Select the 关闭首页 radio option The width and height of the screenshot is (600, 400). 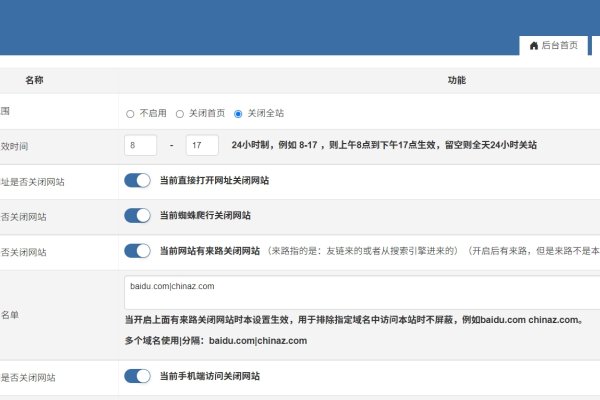180,114
